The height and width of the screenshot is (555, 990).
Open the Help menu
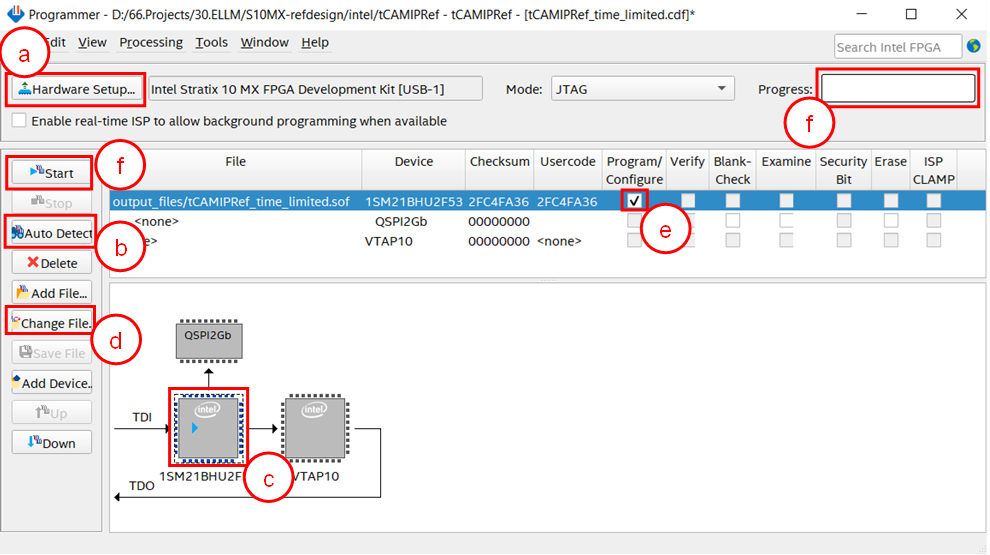pos(314,42)
